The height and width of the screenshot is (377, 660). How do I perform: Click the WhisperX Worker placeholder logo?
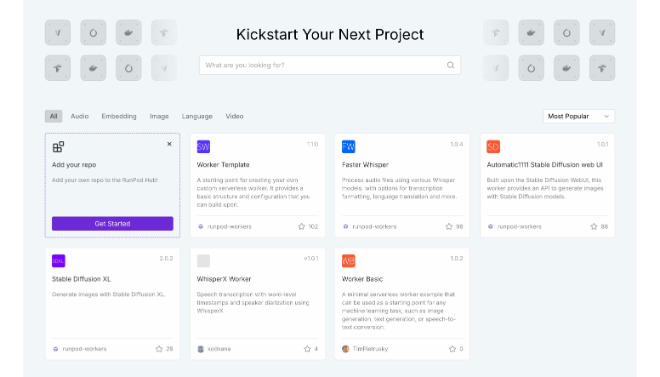coord(203,261)
